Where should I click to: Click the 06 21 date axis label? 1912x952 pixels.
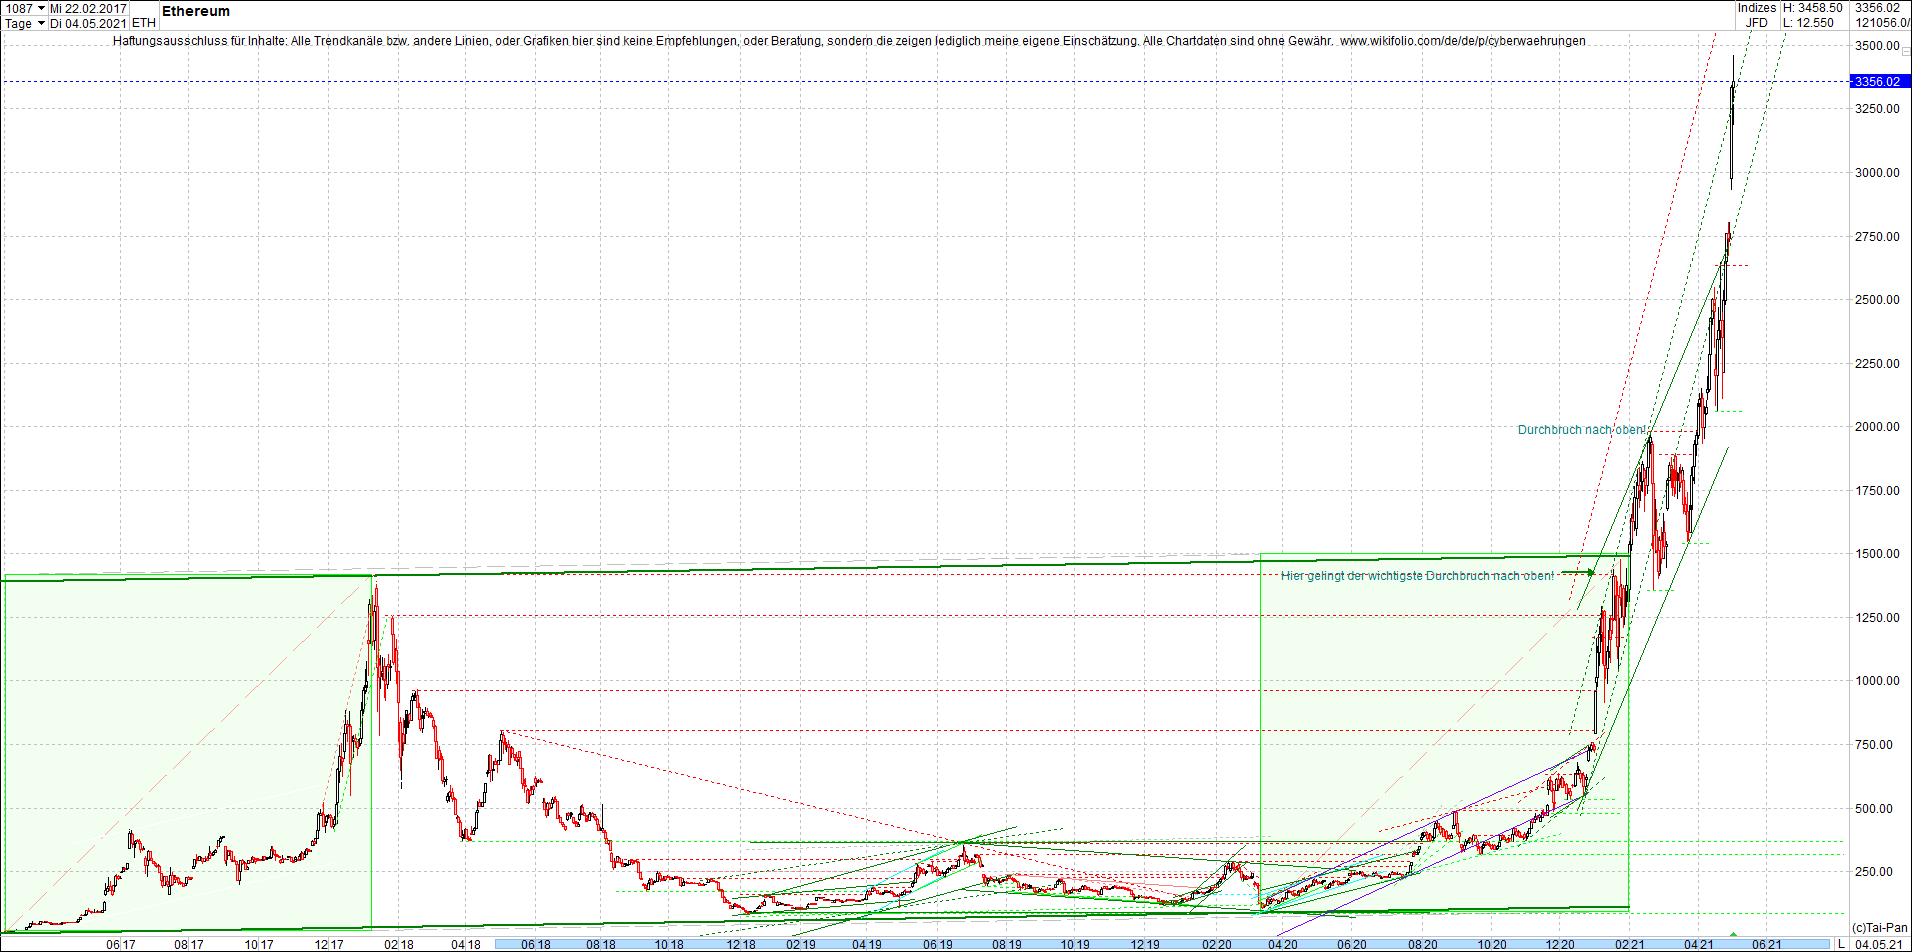(x=1766, y=944)
